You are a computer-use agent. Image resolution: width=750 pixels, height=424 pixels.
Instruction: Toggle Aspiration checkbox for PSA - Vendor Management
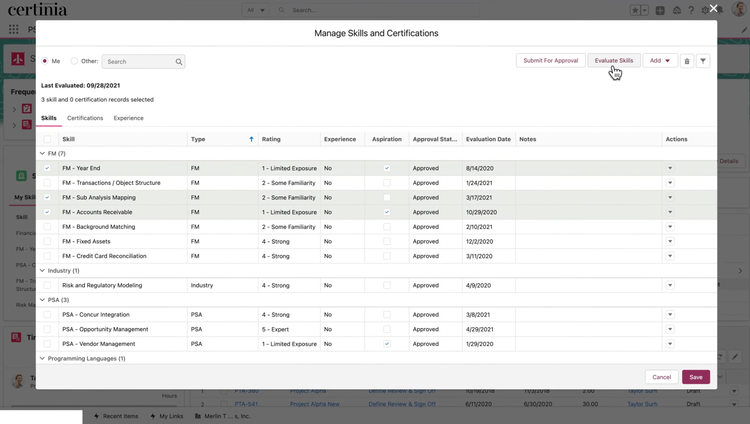click(x=387, y=344)
